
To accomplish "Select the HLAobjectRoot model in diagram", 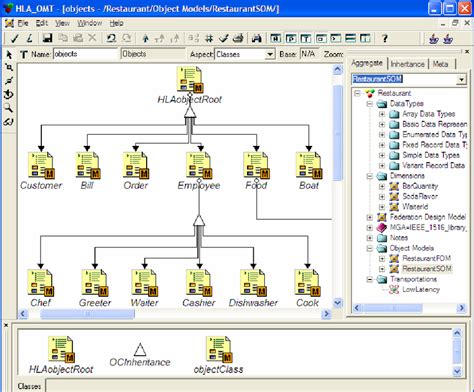I will pyautogui.click(x=190, y=79).
